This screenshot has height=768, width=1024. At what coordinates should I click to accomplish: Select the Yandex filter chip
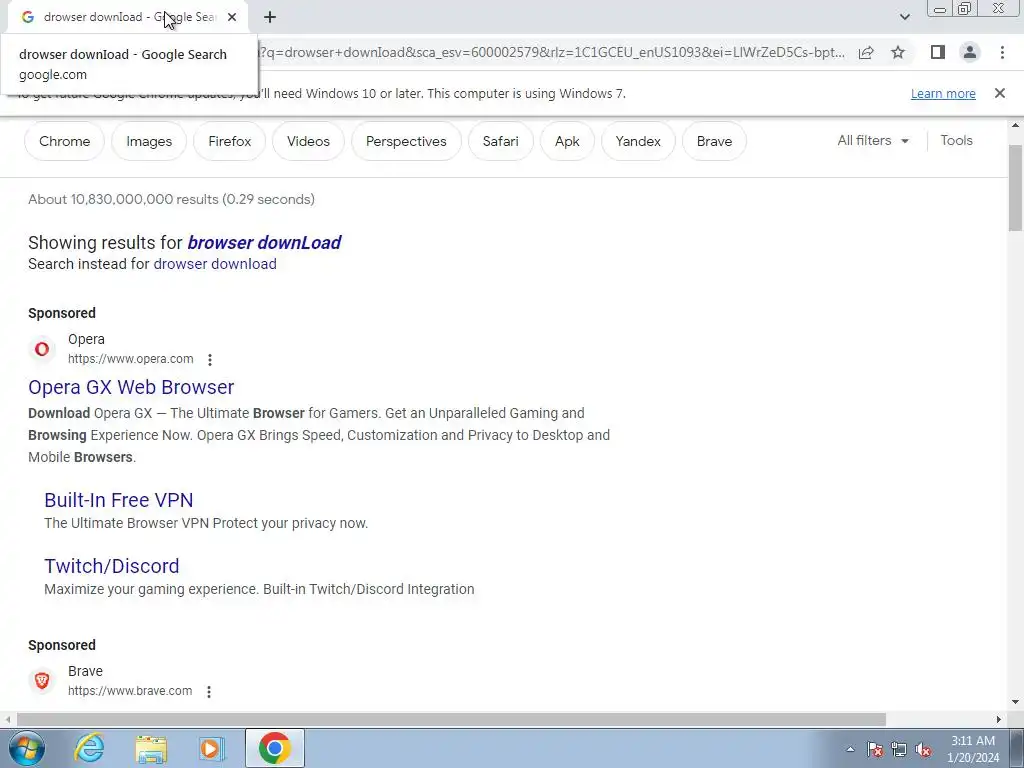638,141
